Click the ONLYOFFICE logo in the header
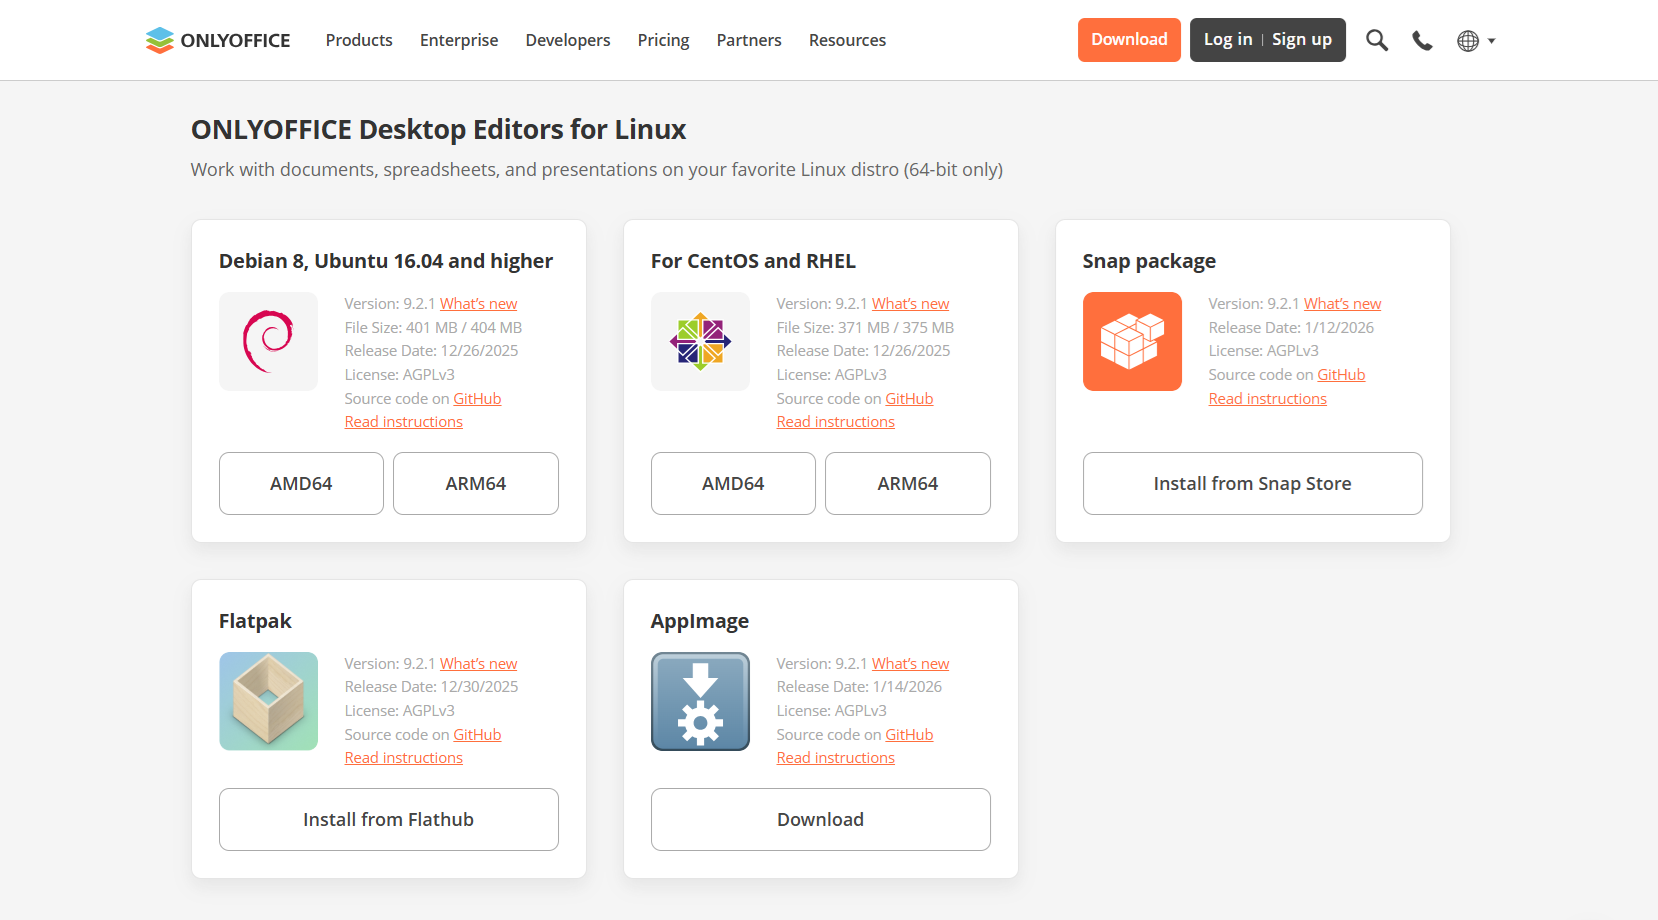This screenshot has height=920, width=1658. (217, 40)
